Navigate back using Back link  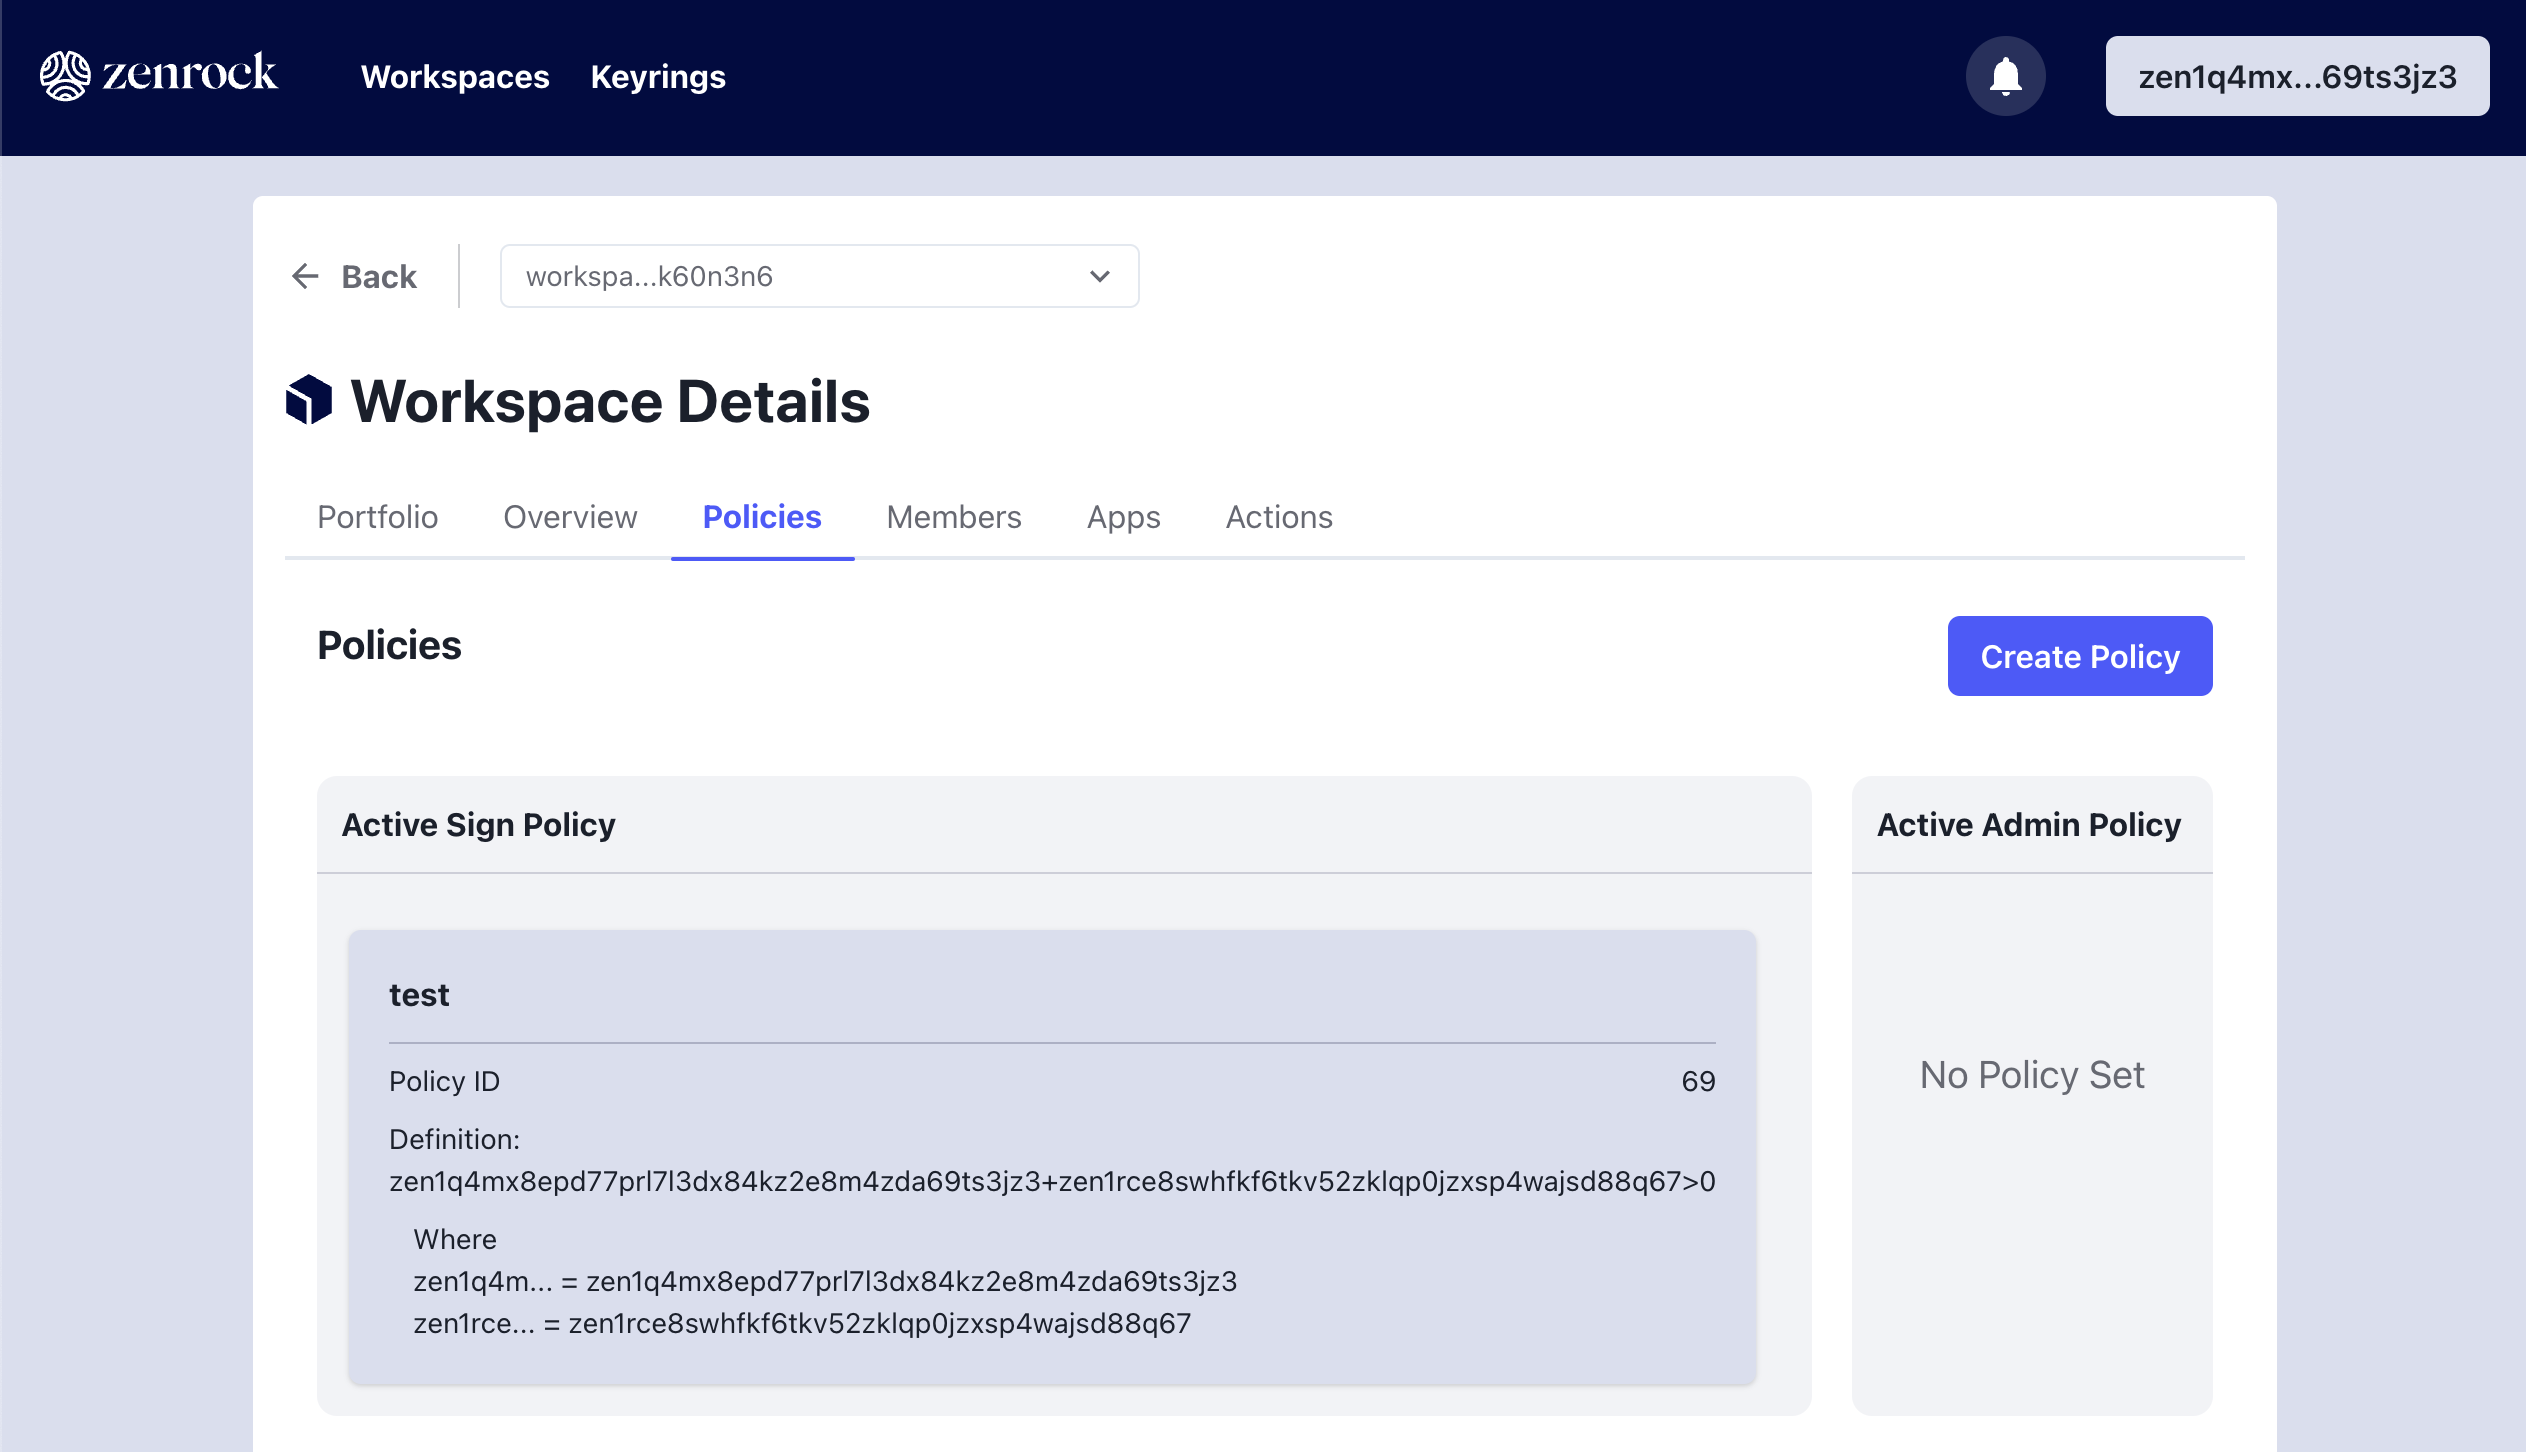(x=354, y=274)
